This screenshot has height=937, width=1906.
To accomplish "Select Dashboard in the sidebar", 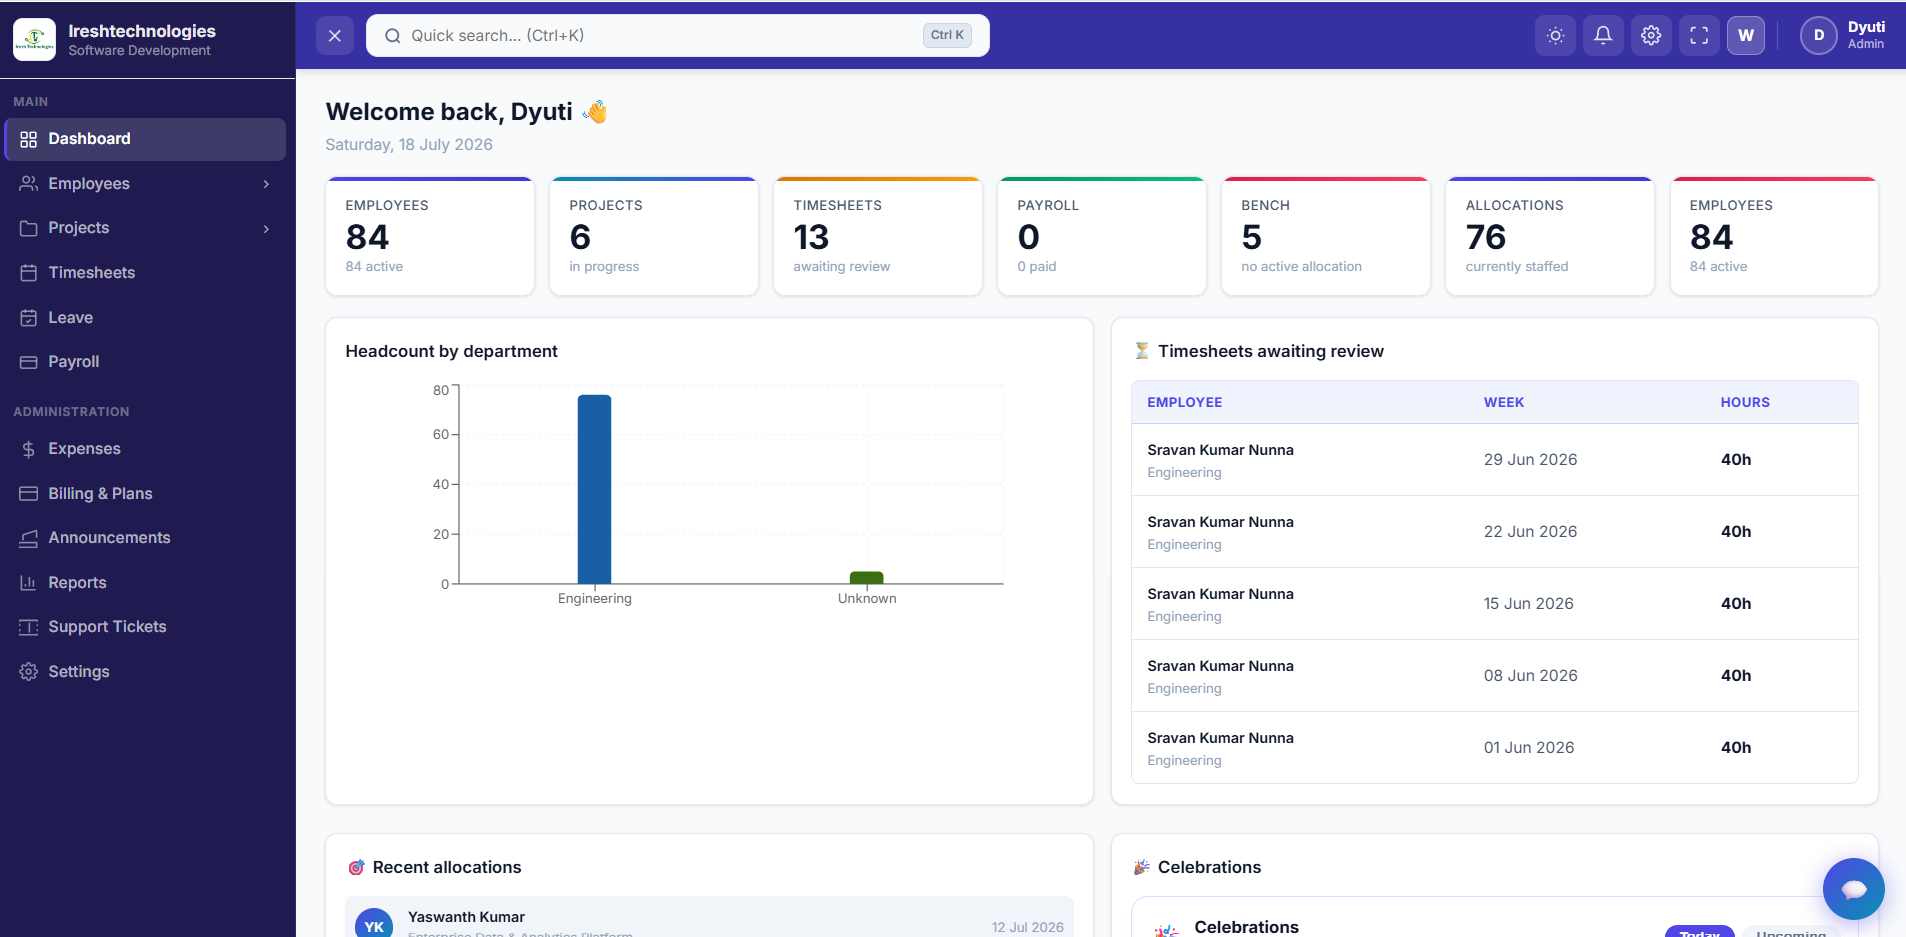I will point(145,139).
